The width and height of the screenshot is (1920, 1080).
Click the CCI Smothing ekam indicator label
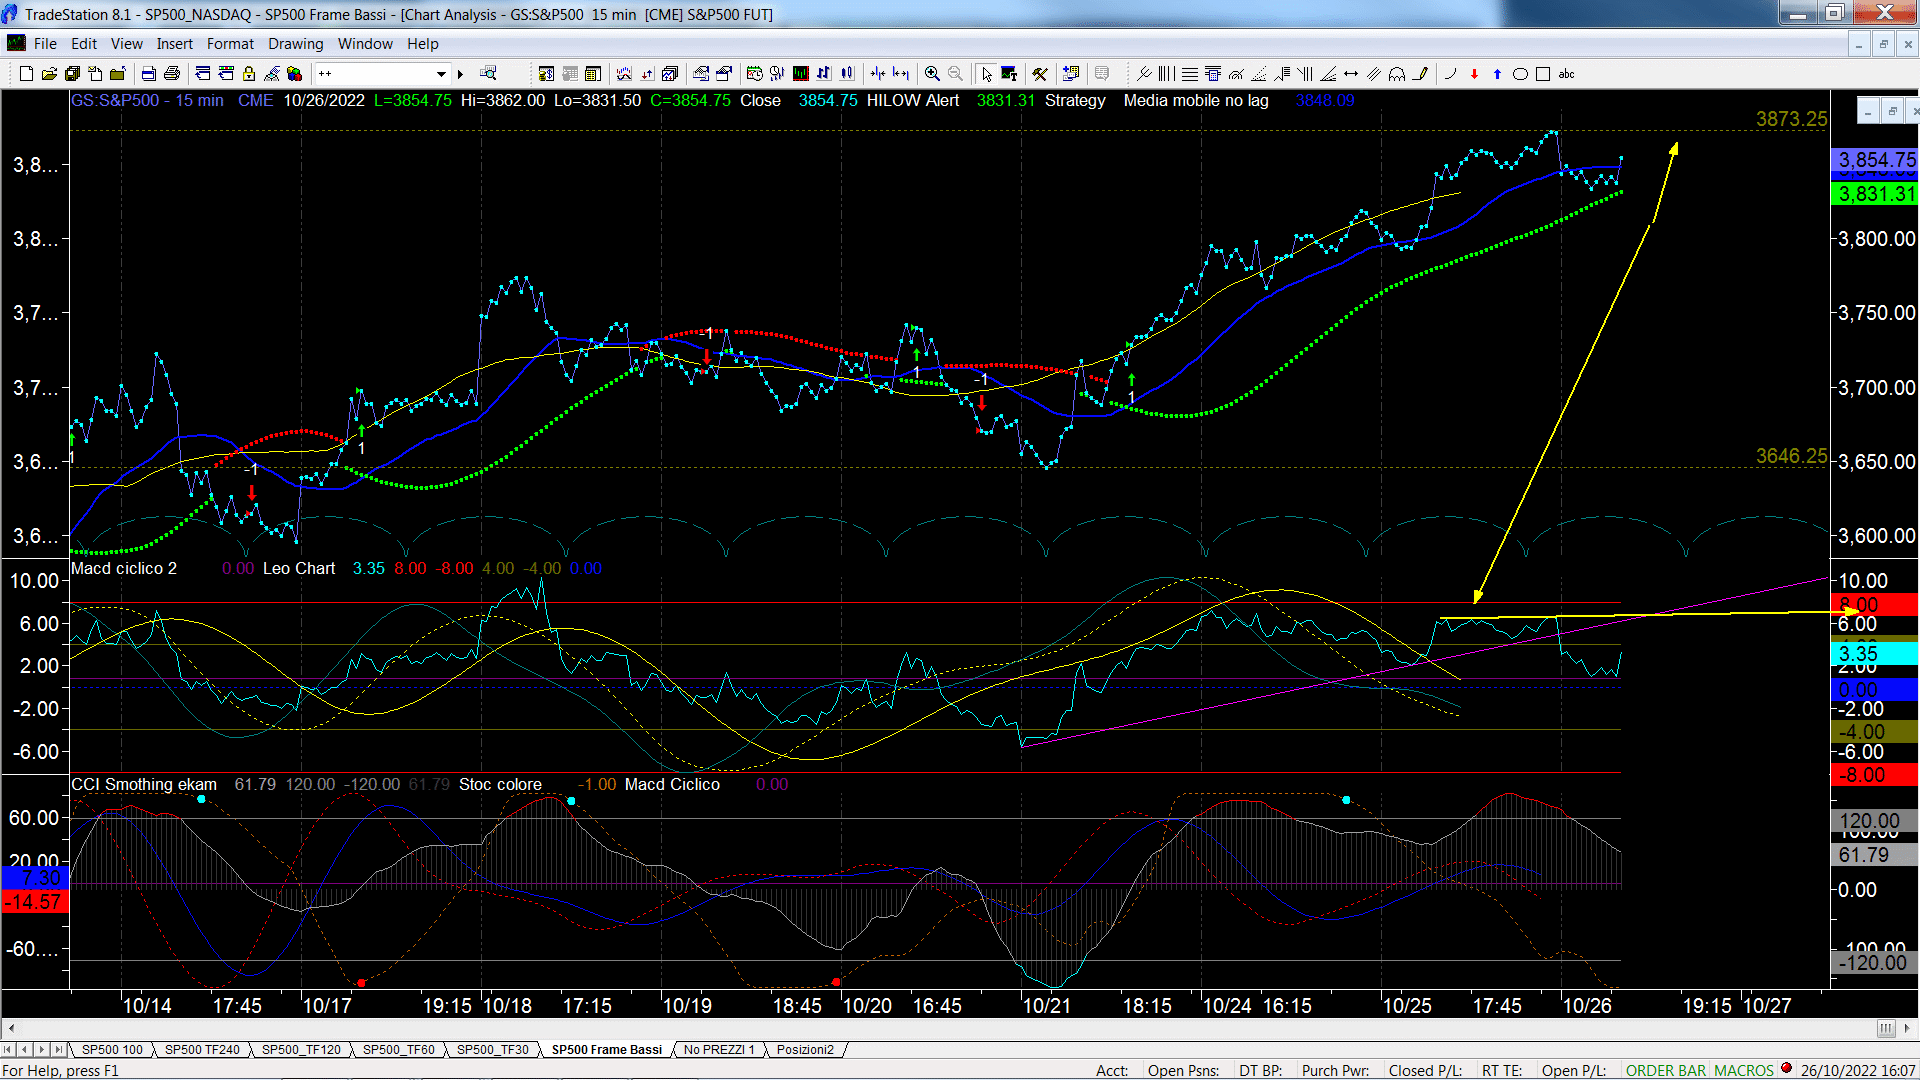coord(144,785)
